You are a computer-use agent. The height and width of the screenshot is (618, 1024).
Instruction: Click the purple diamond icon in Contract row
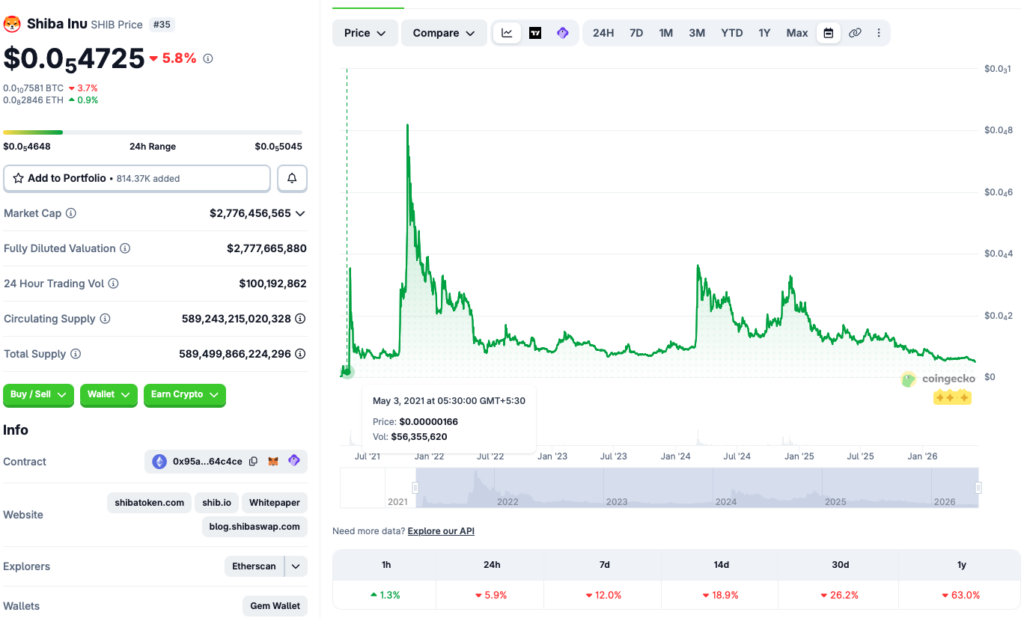pos(294,461)
